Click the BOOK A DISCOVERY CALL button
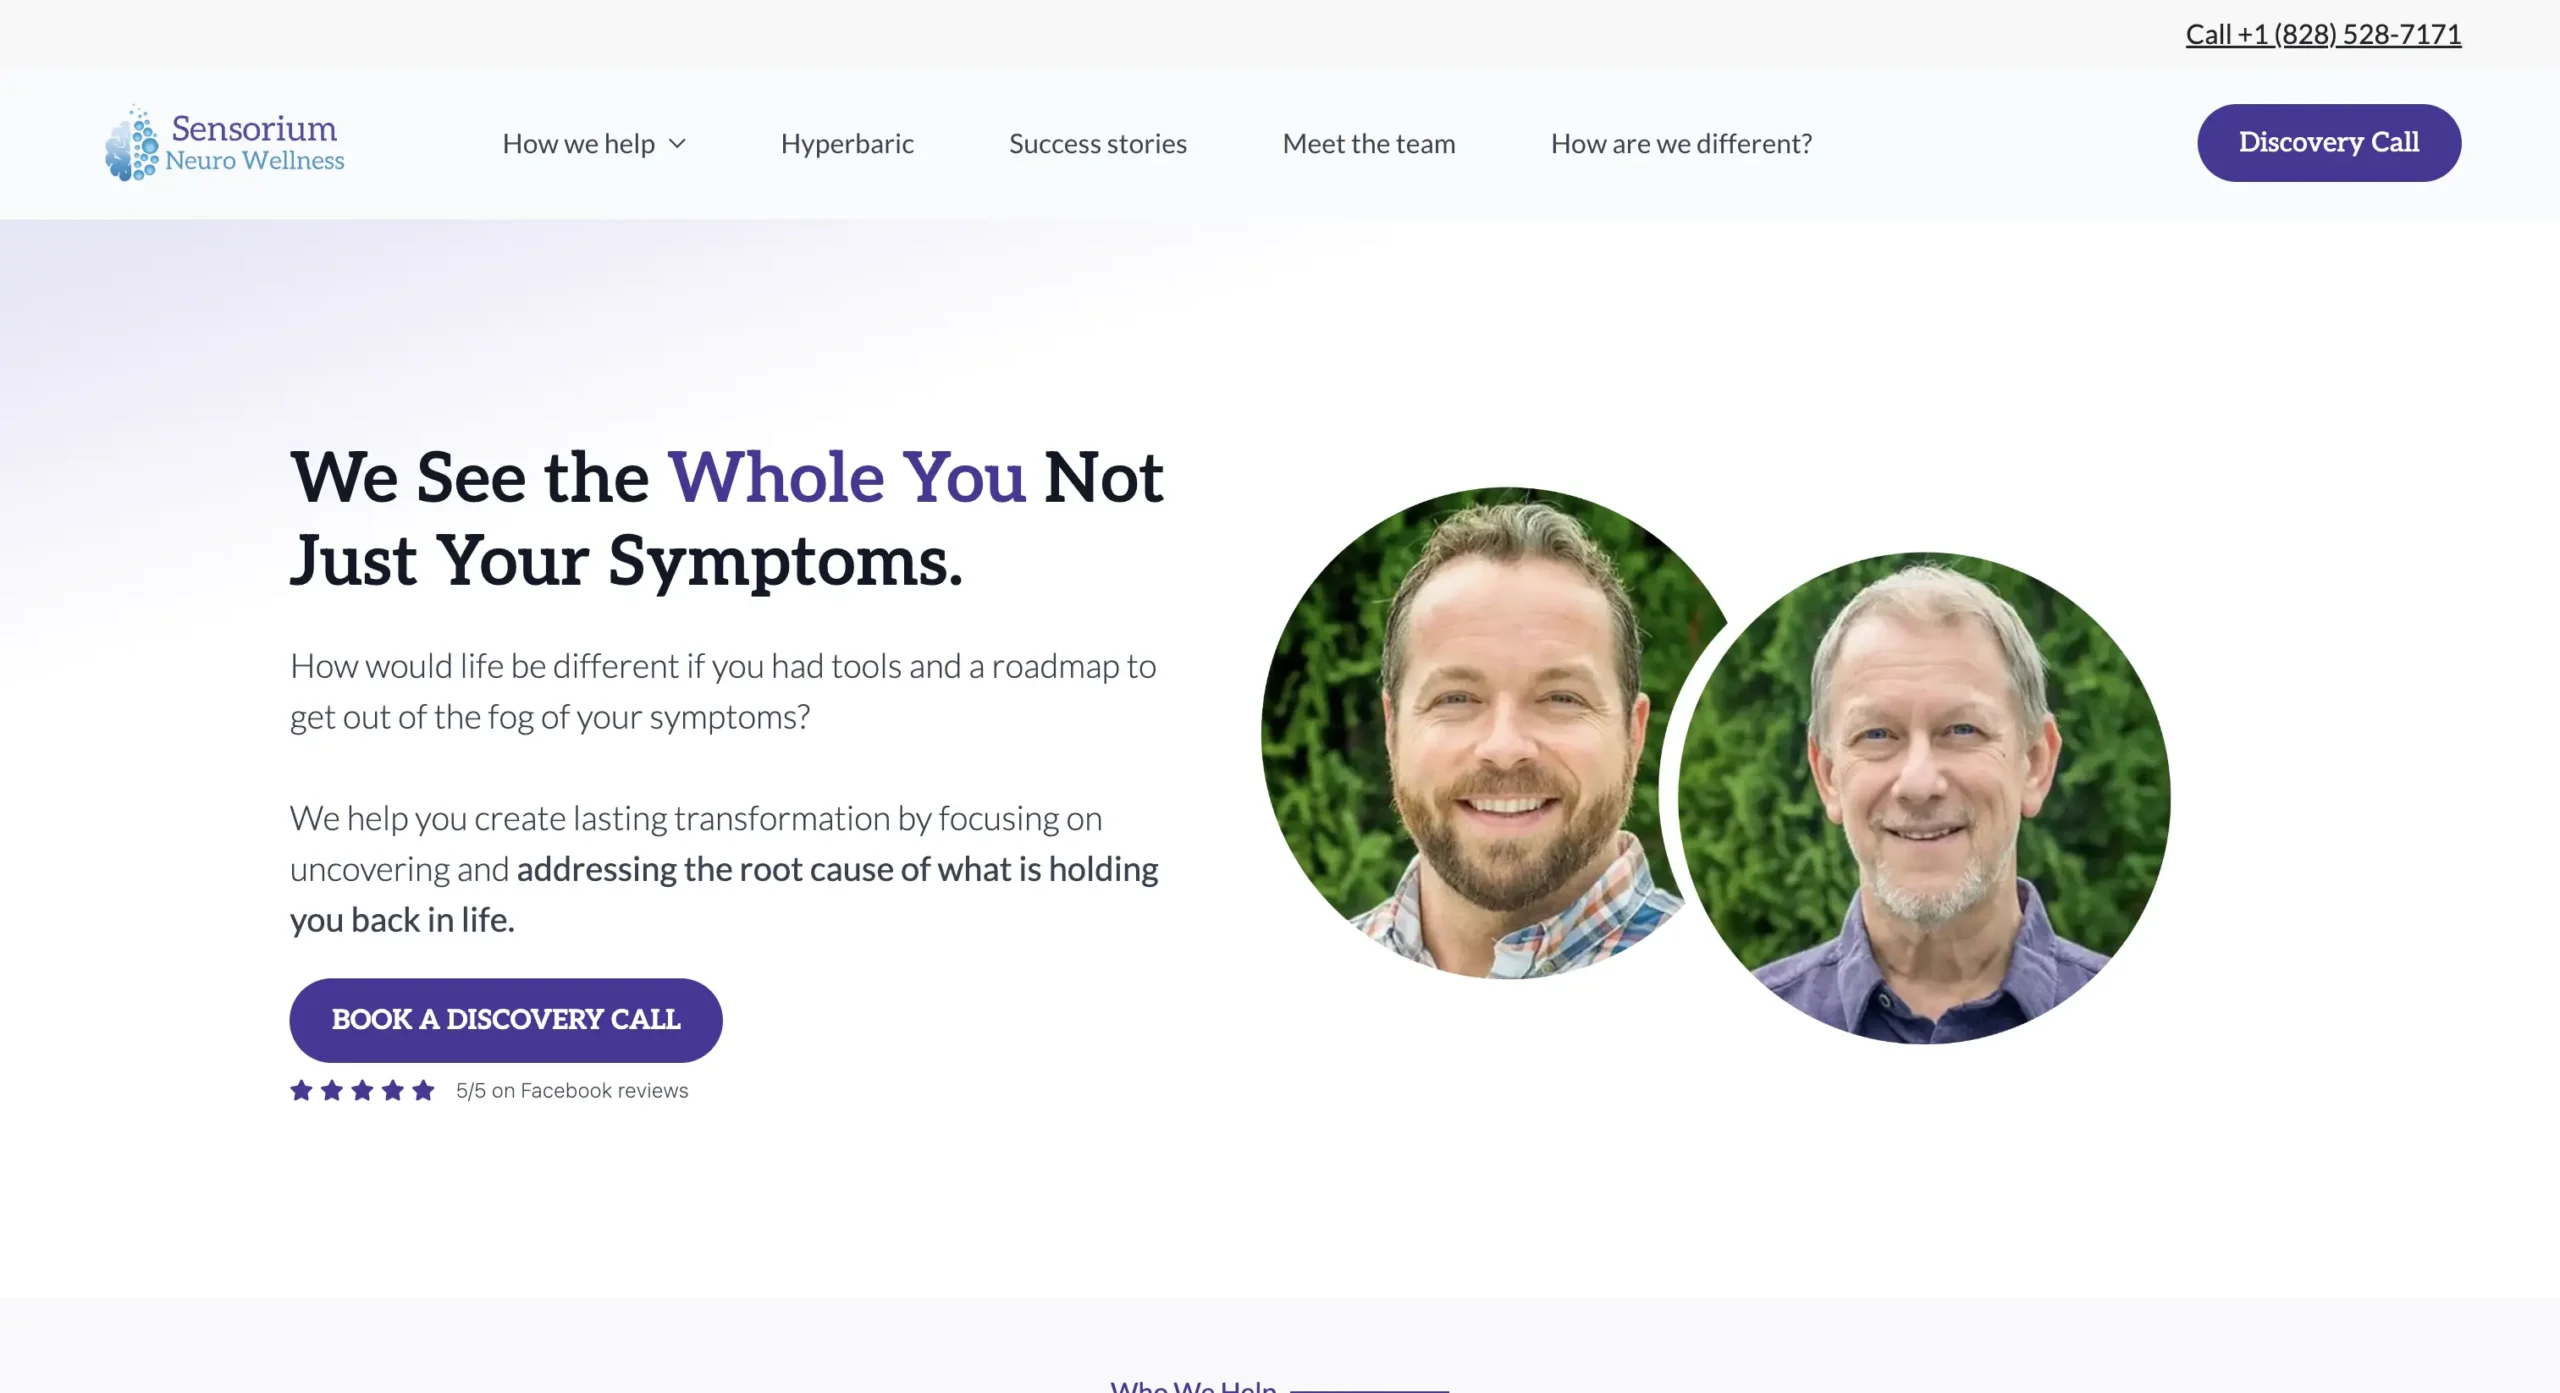2560x1393 pixels. pos(506,1020)
